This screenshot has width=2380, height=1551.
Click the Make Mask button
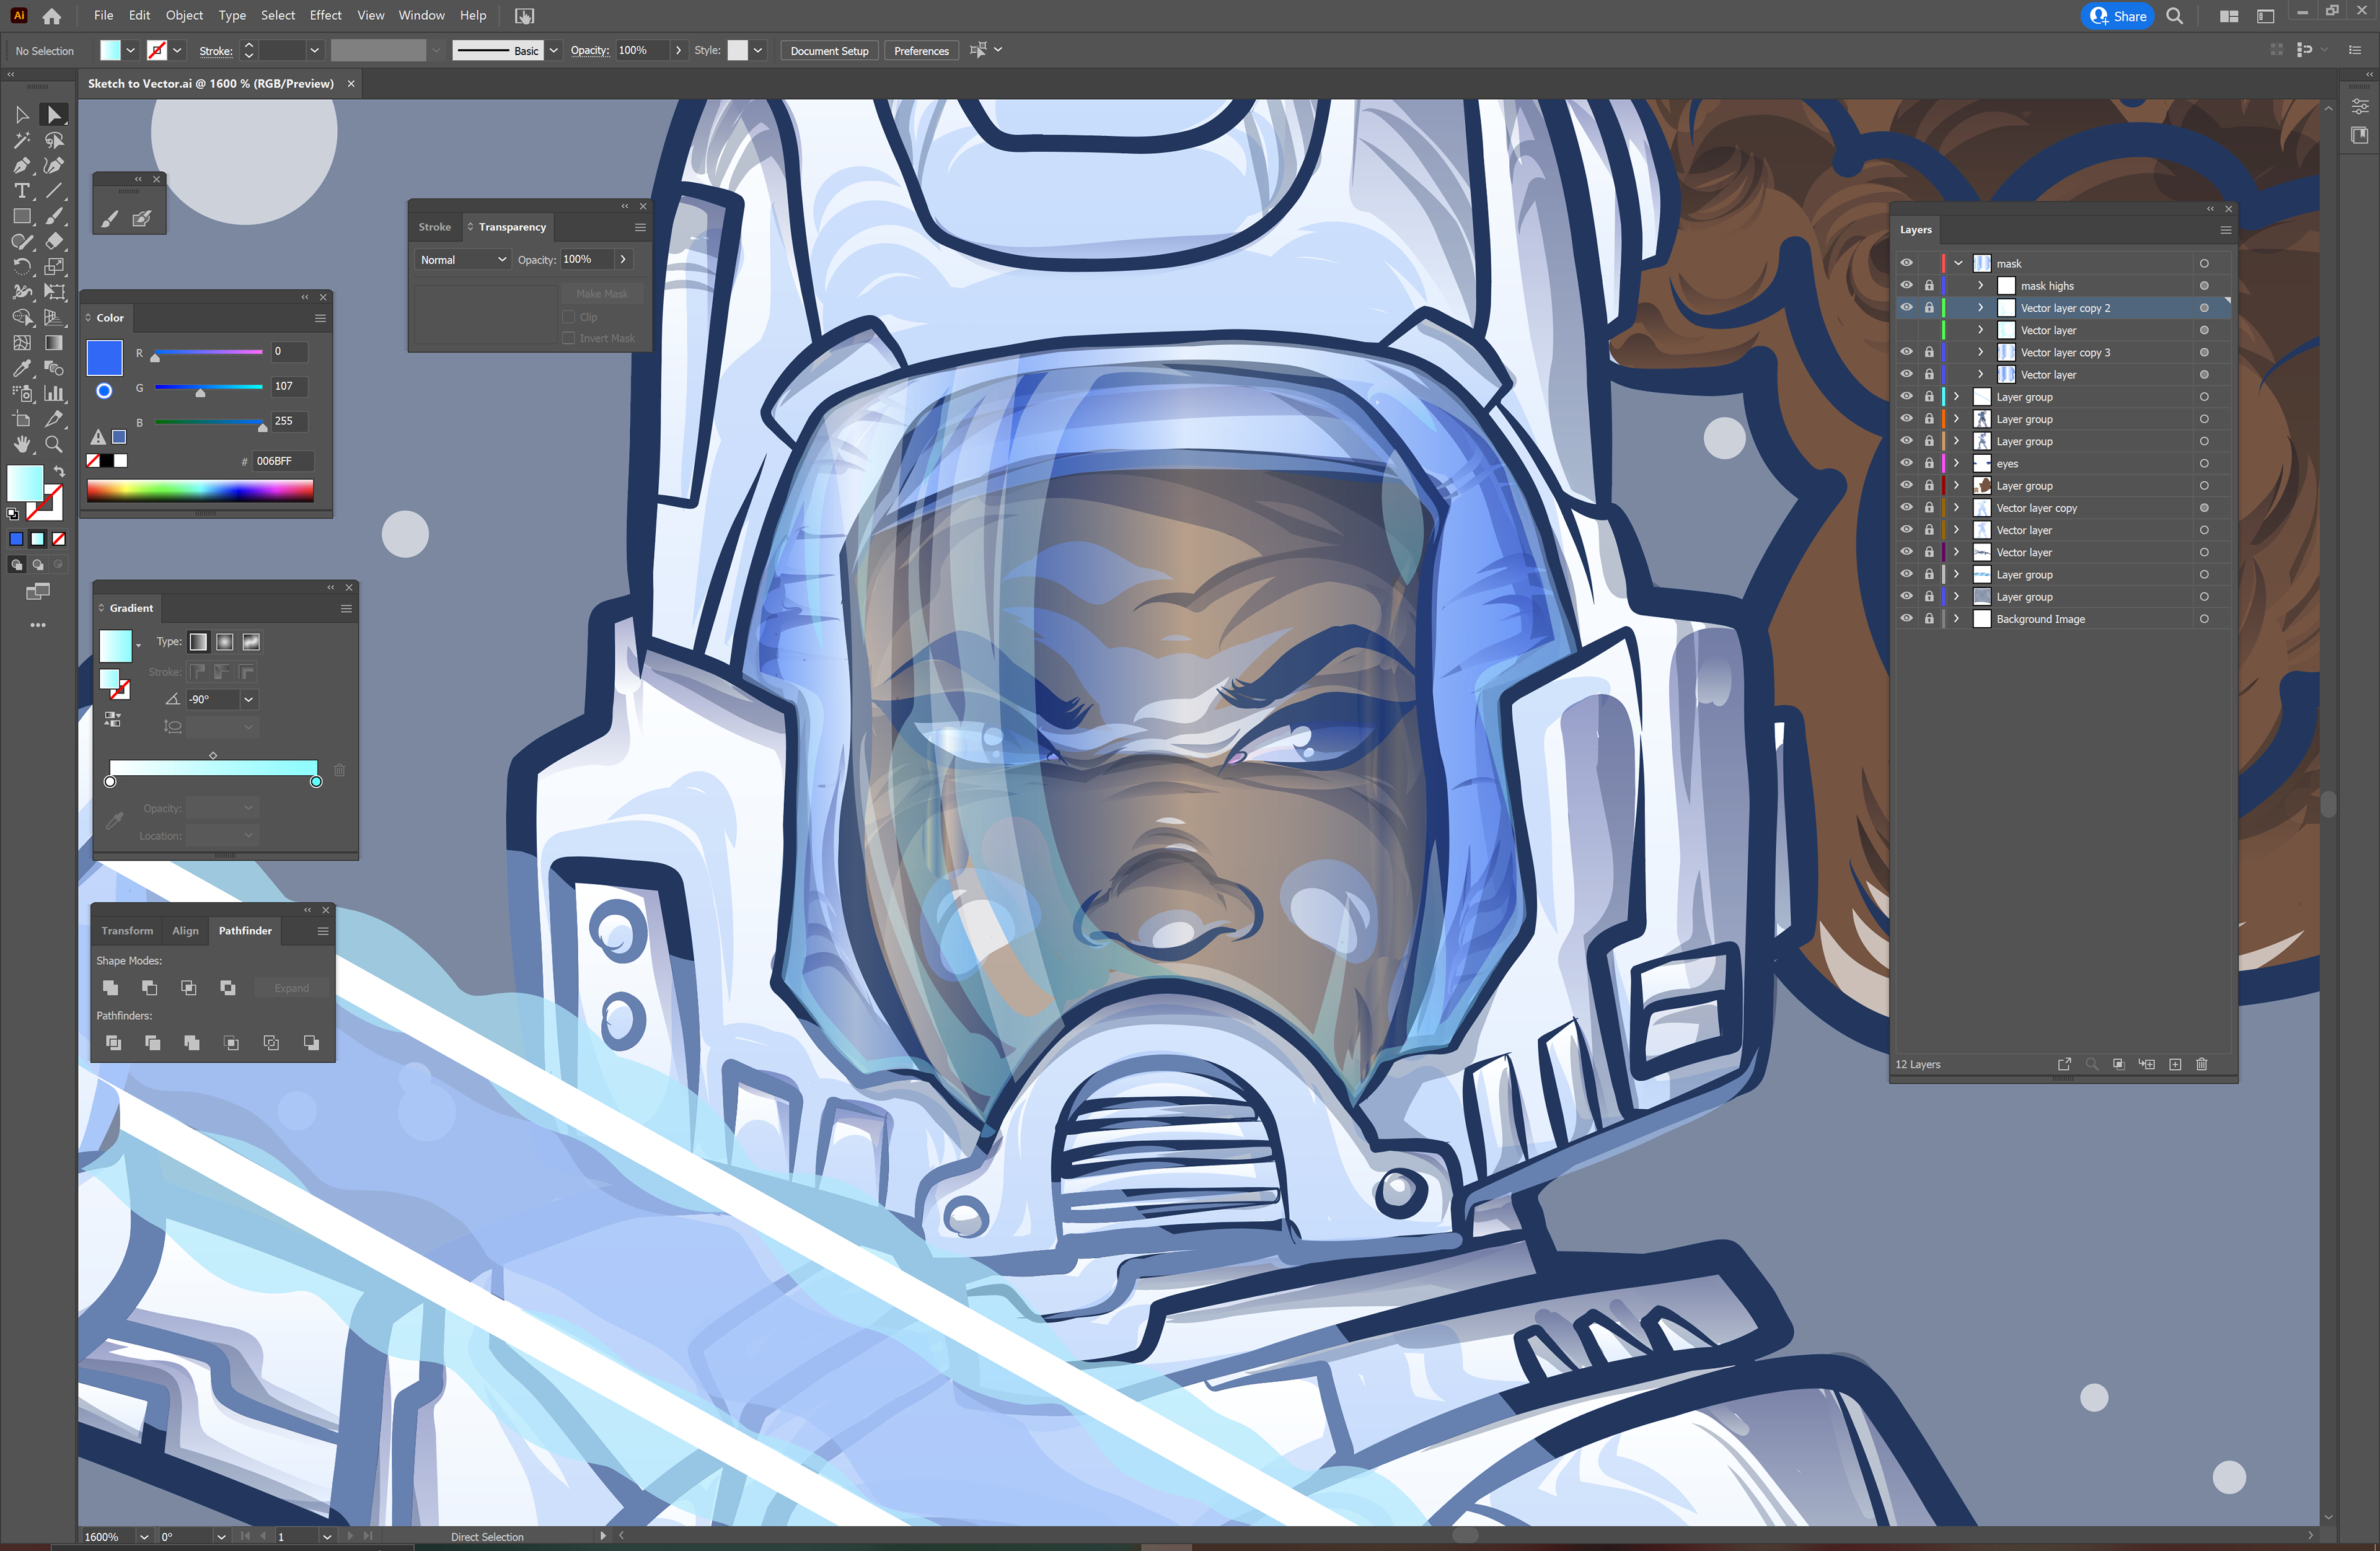click(x=602, y=294)
